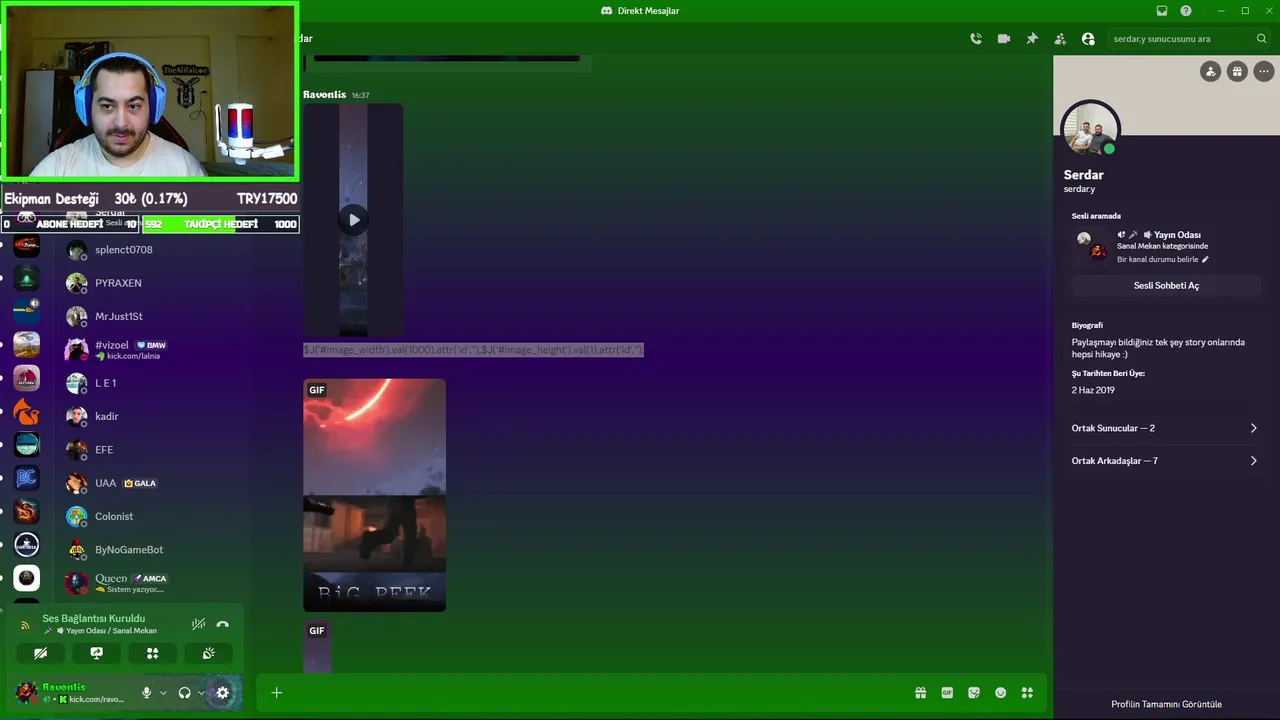Click Ravonlis message author name
The image size is (1280, 720).
[x=324, y=95]
